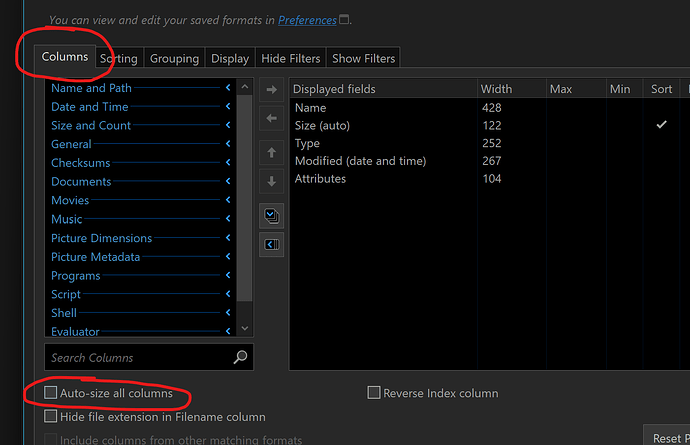Click category list scrollbar down arrow
690x445 pixels.
pos(245,328)
